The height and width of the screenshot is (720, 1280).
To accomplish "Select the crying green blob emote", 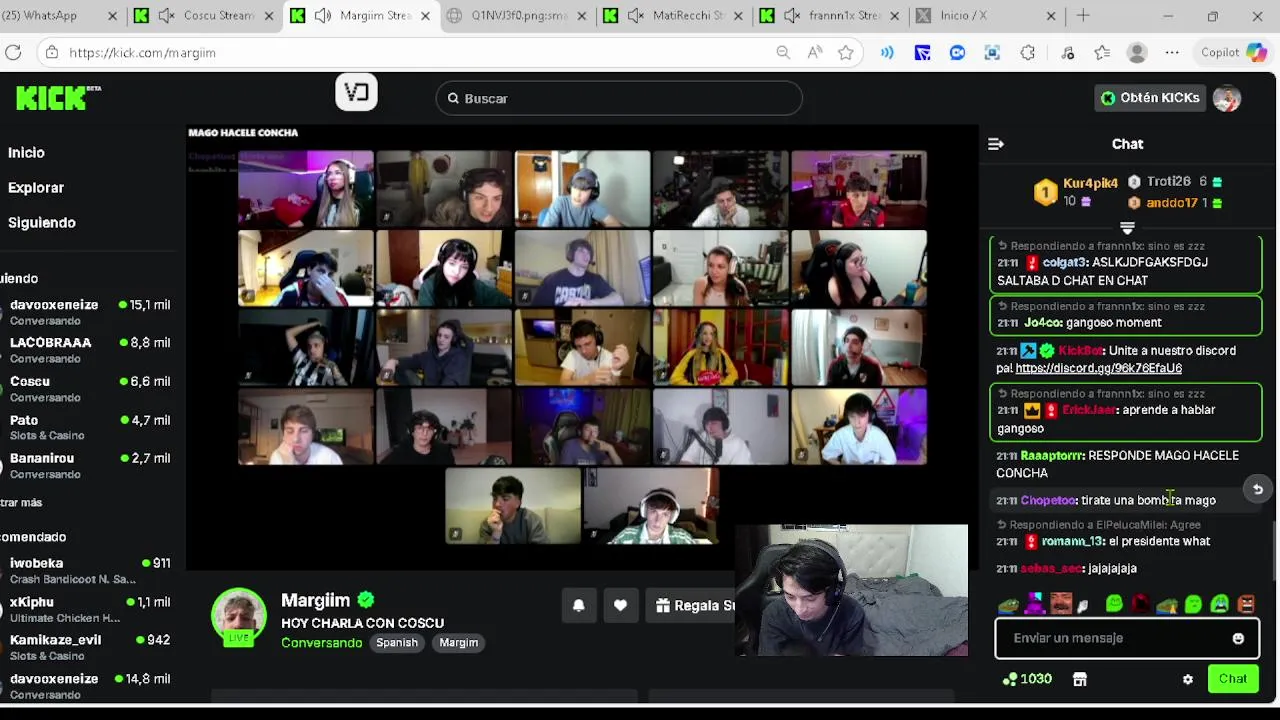I will (x=1219, y=604).
